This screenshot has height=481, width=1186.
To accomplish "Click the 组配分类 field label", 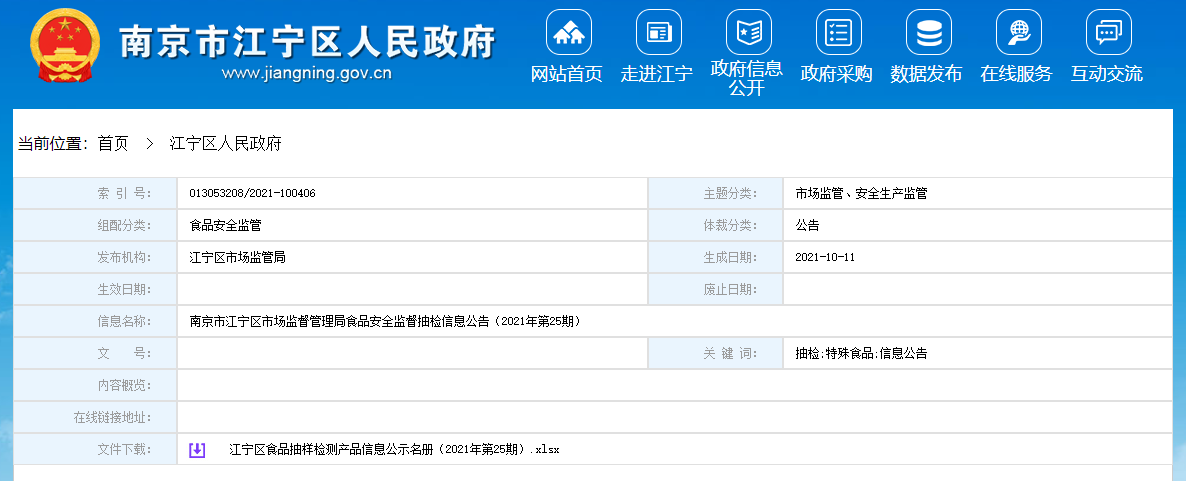I will pos(124,225).
